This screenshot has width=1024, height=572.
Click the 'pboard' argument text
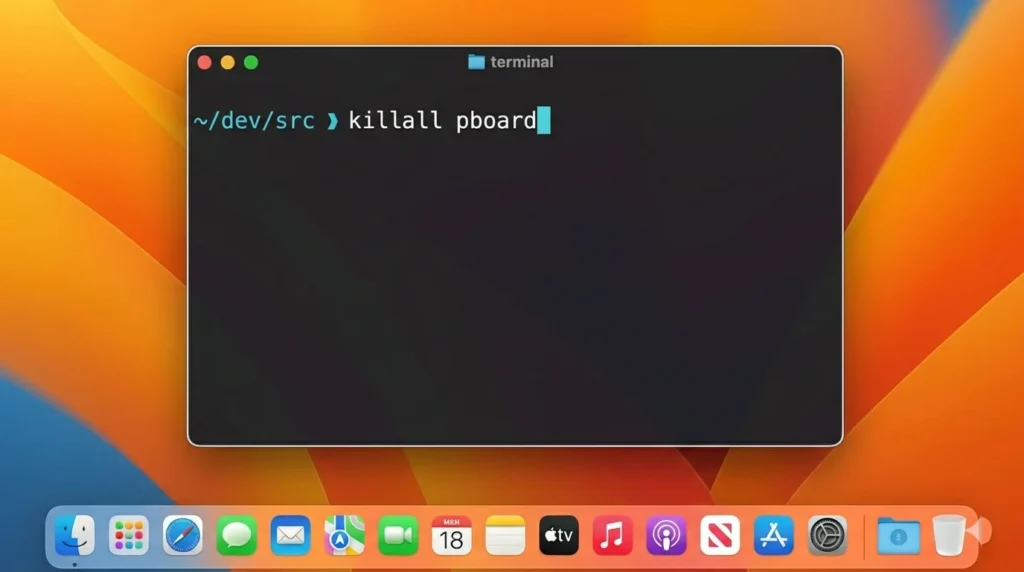coord(496,121)
